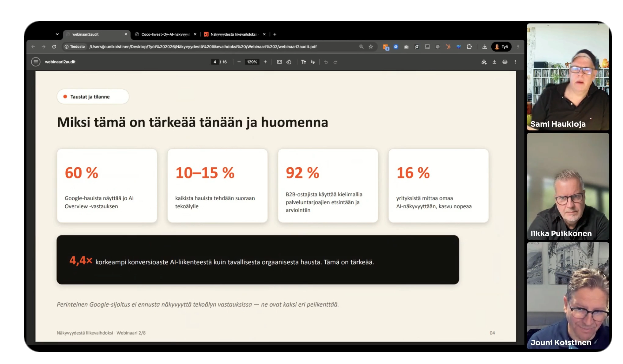Focus the address bar URL
Image resolution: width=623 pixels, height=364 pixels.
click(203, 47)
